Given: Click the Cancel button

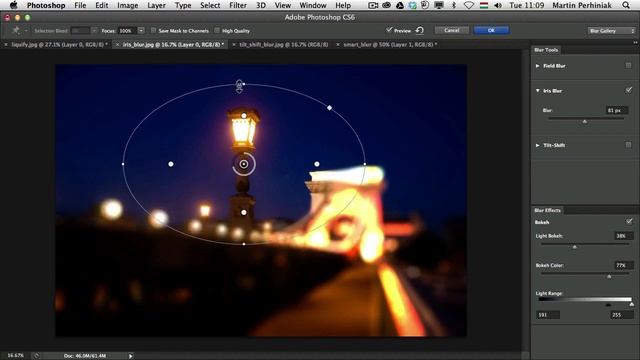Looking at the screenshot, I should [x=451, y=30].
